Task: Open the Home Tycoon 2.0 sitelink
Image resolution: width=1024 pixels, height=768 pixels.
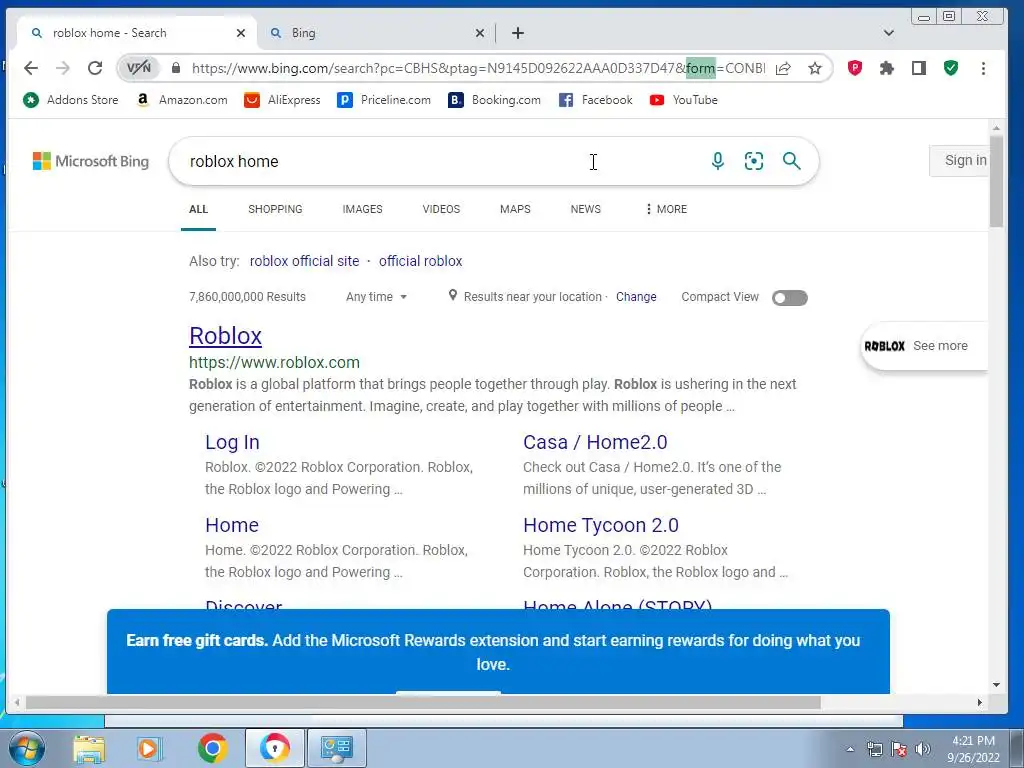Action: 601,525
